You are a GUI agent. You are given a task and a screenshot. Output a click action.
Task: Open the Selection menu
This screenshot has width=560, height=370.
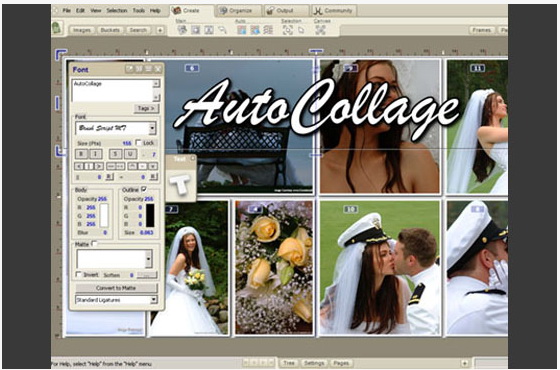pos(117,10)
